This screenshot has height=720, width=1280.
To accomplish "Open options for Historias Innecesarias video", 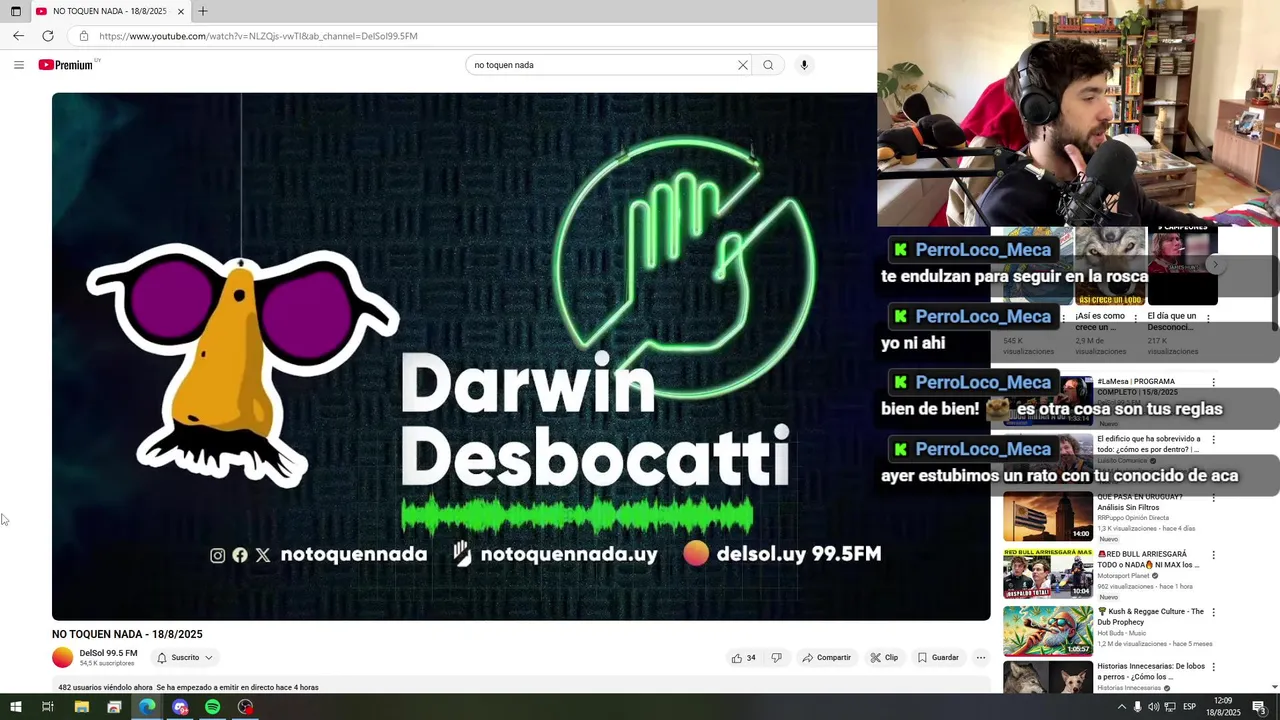I will [x=1214, y=667].
